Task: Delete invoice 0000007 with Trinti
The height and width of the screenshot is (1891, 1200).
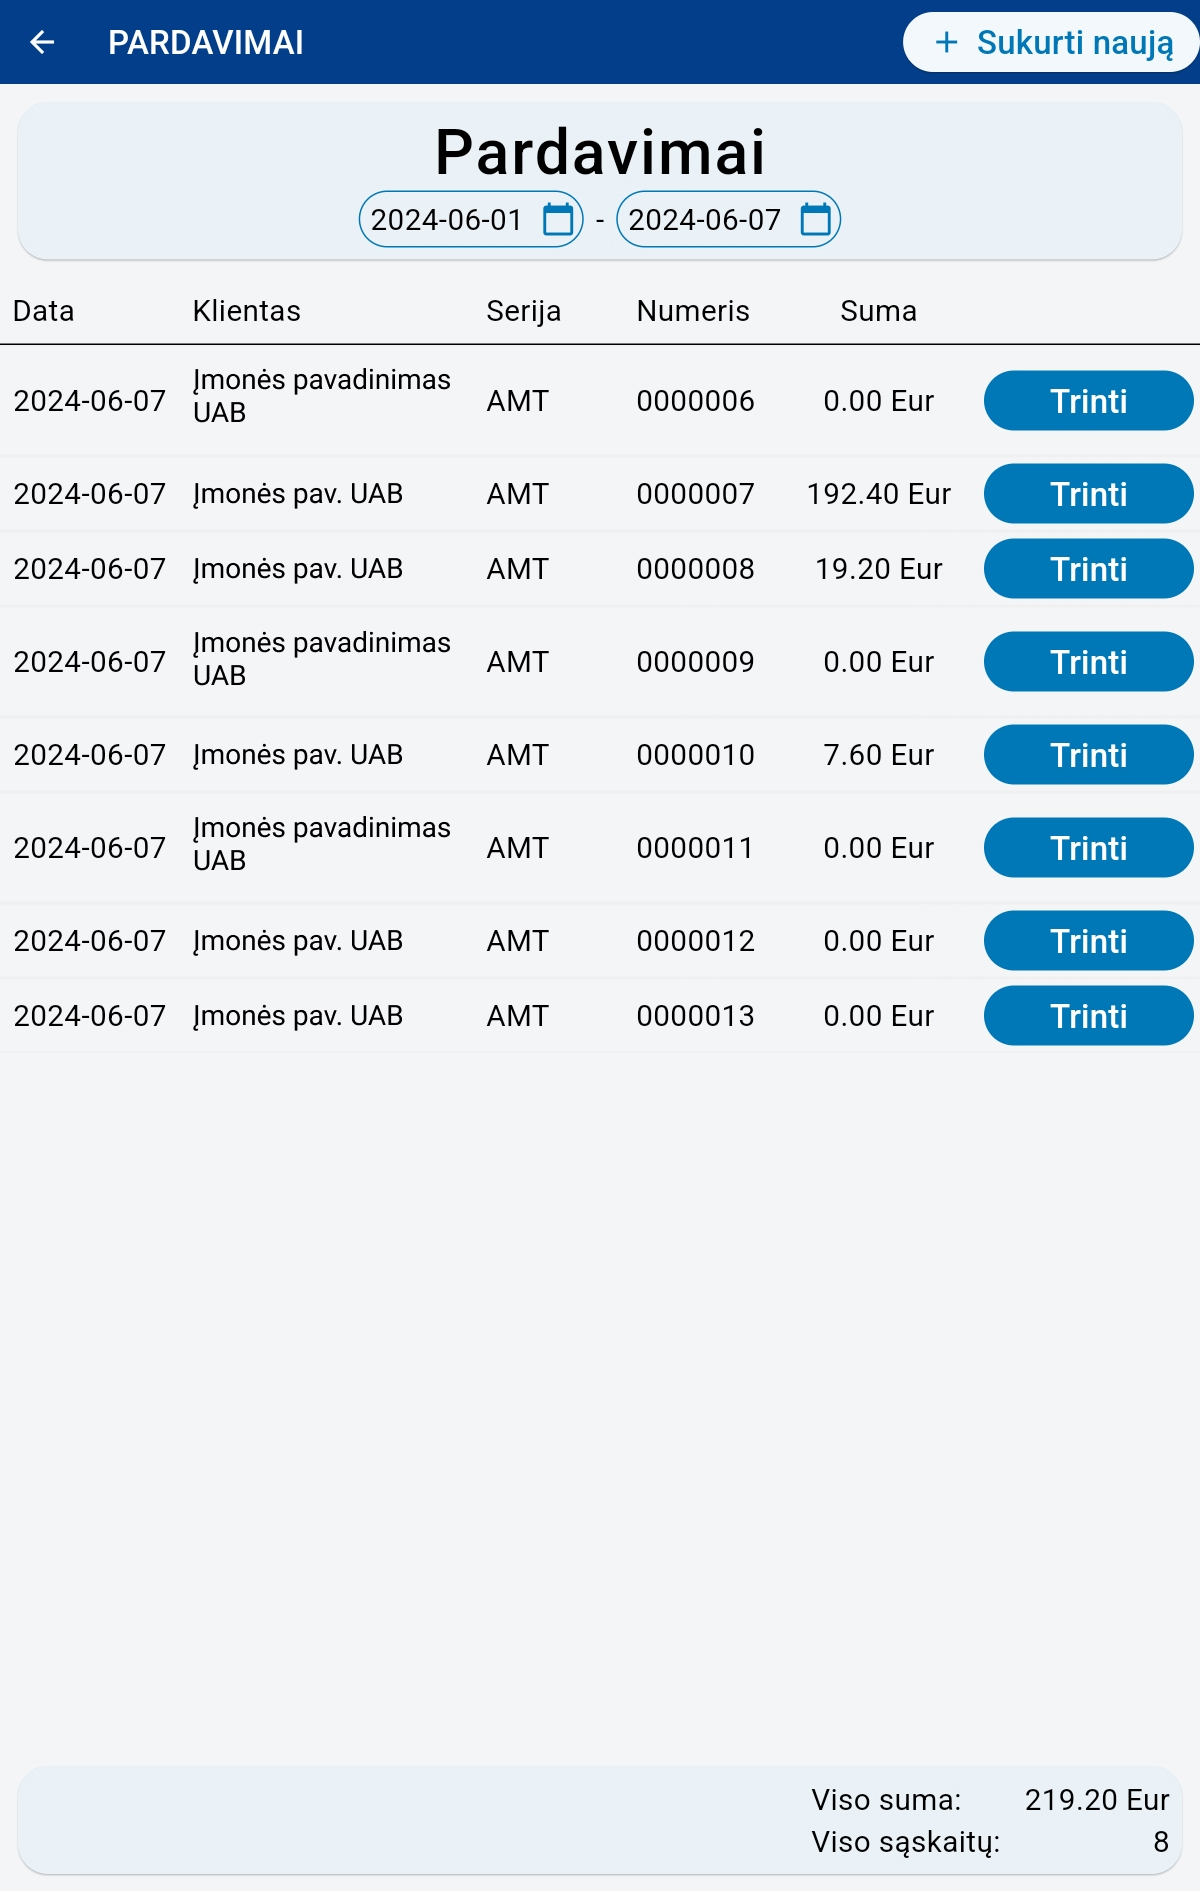Action: click(x=1089, y=494)
